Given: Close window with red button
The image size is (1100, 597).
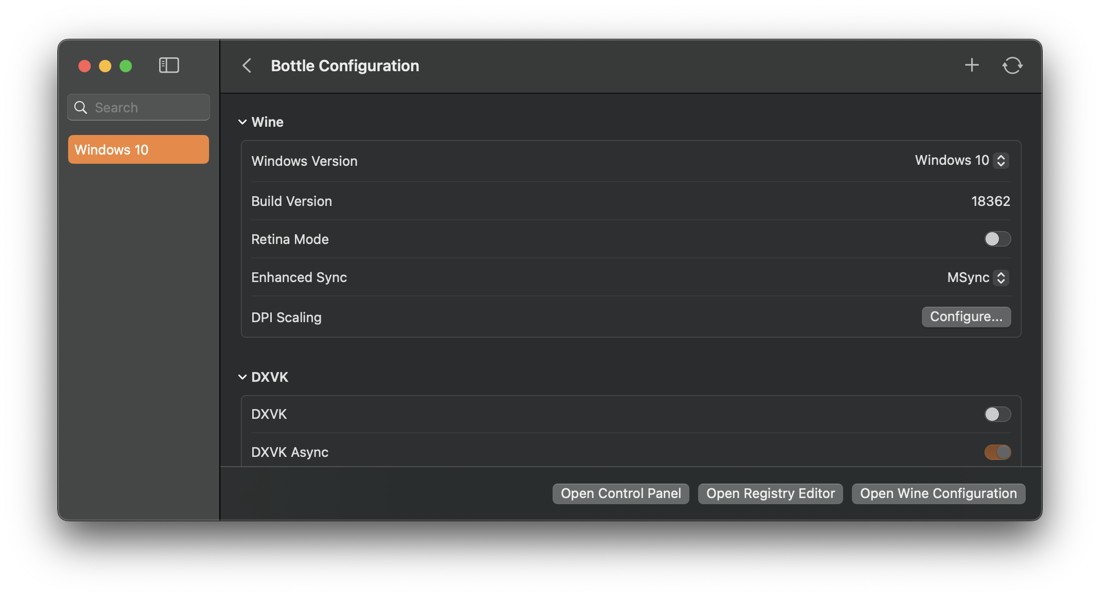Looking at the screenshot, I should [84, 66].
